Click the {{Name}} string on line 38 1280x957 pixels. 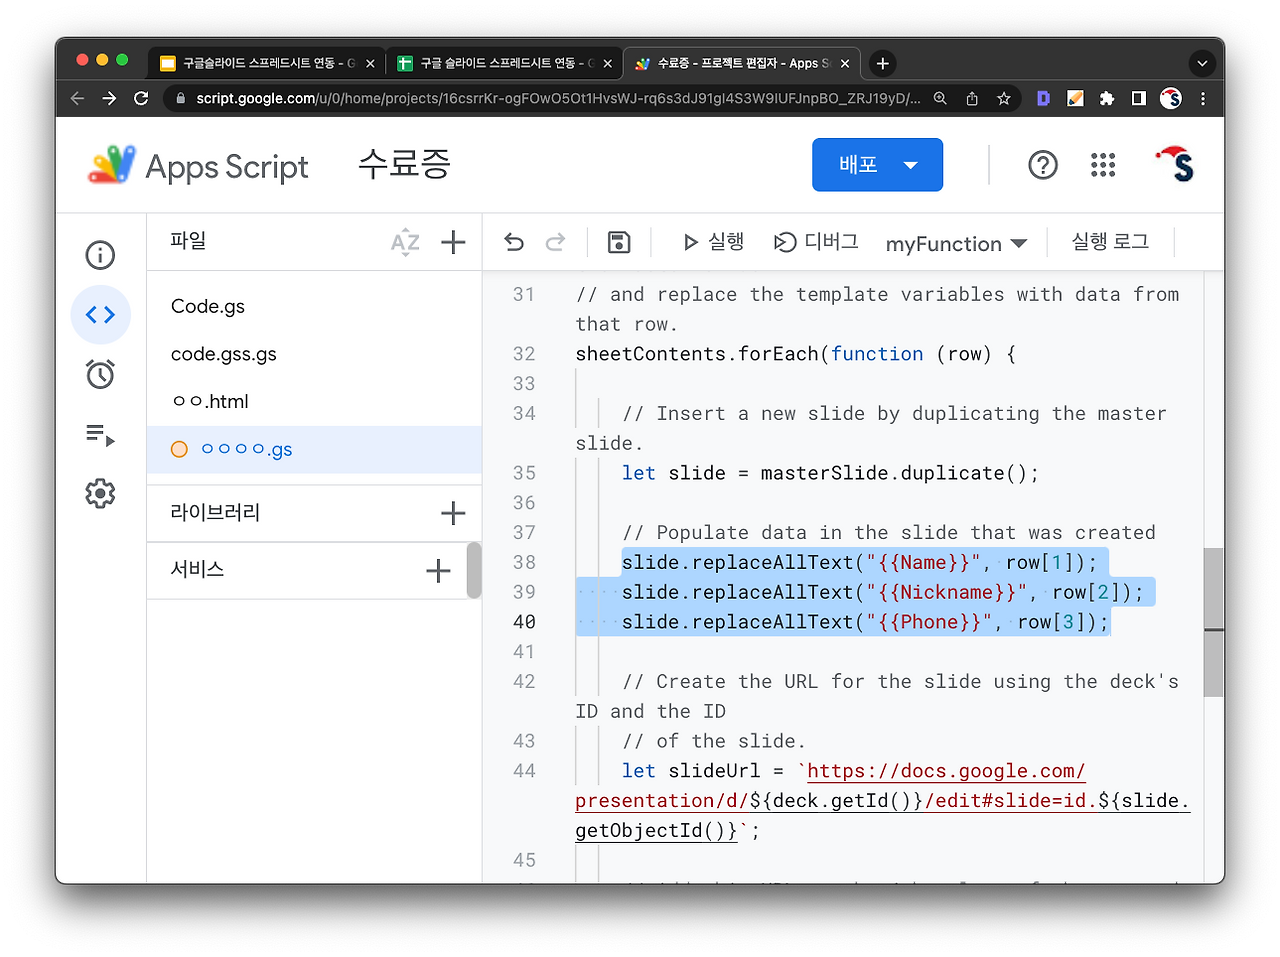click(924, 563)
